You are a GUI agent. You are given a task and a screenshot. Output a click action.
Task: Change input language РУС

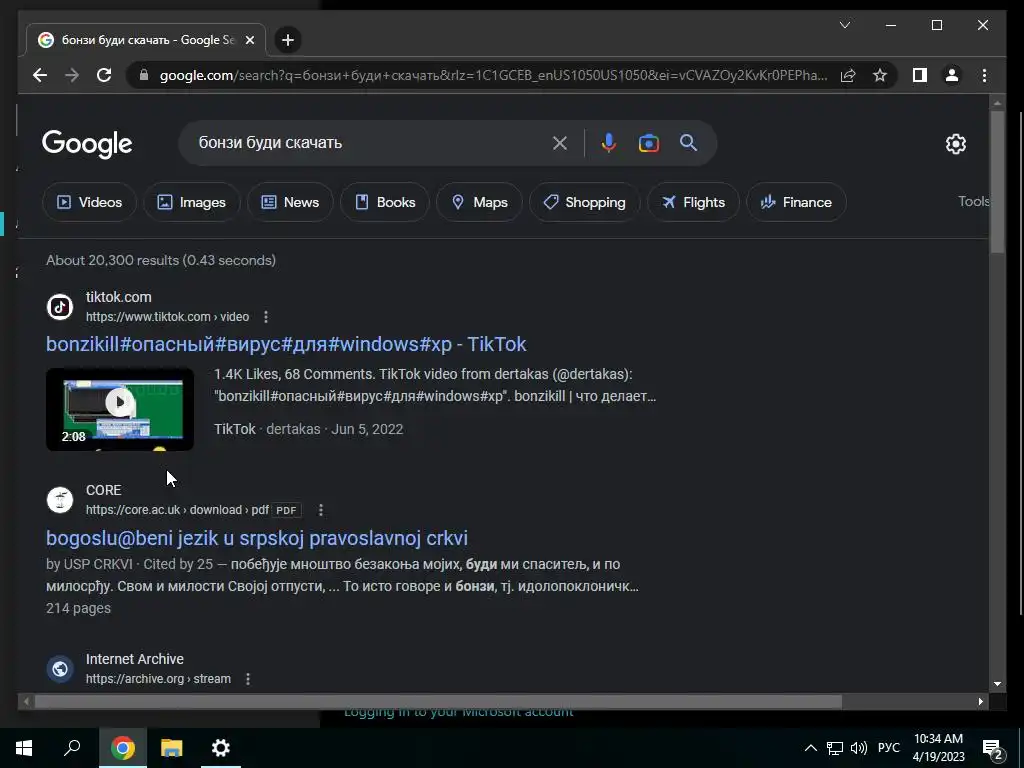[889, 748]
